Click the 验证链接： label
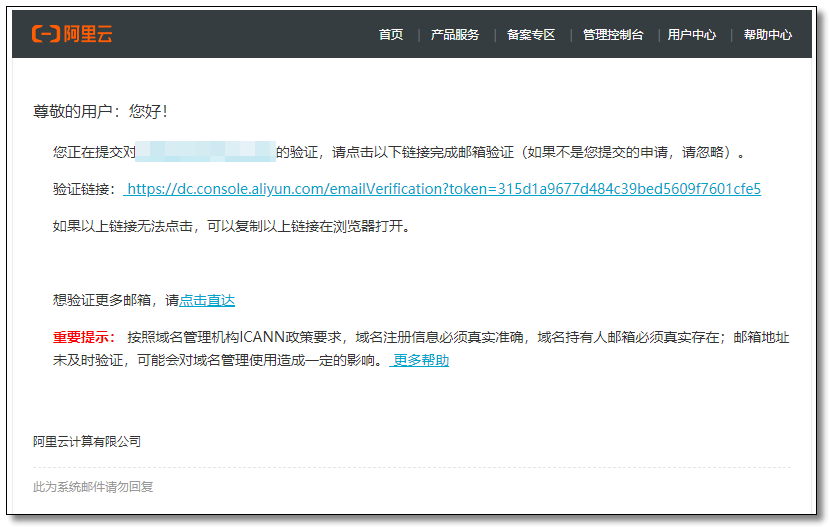 85,189
